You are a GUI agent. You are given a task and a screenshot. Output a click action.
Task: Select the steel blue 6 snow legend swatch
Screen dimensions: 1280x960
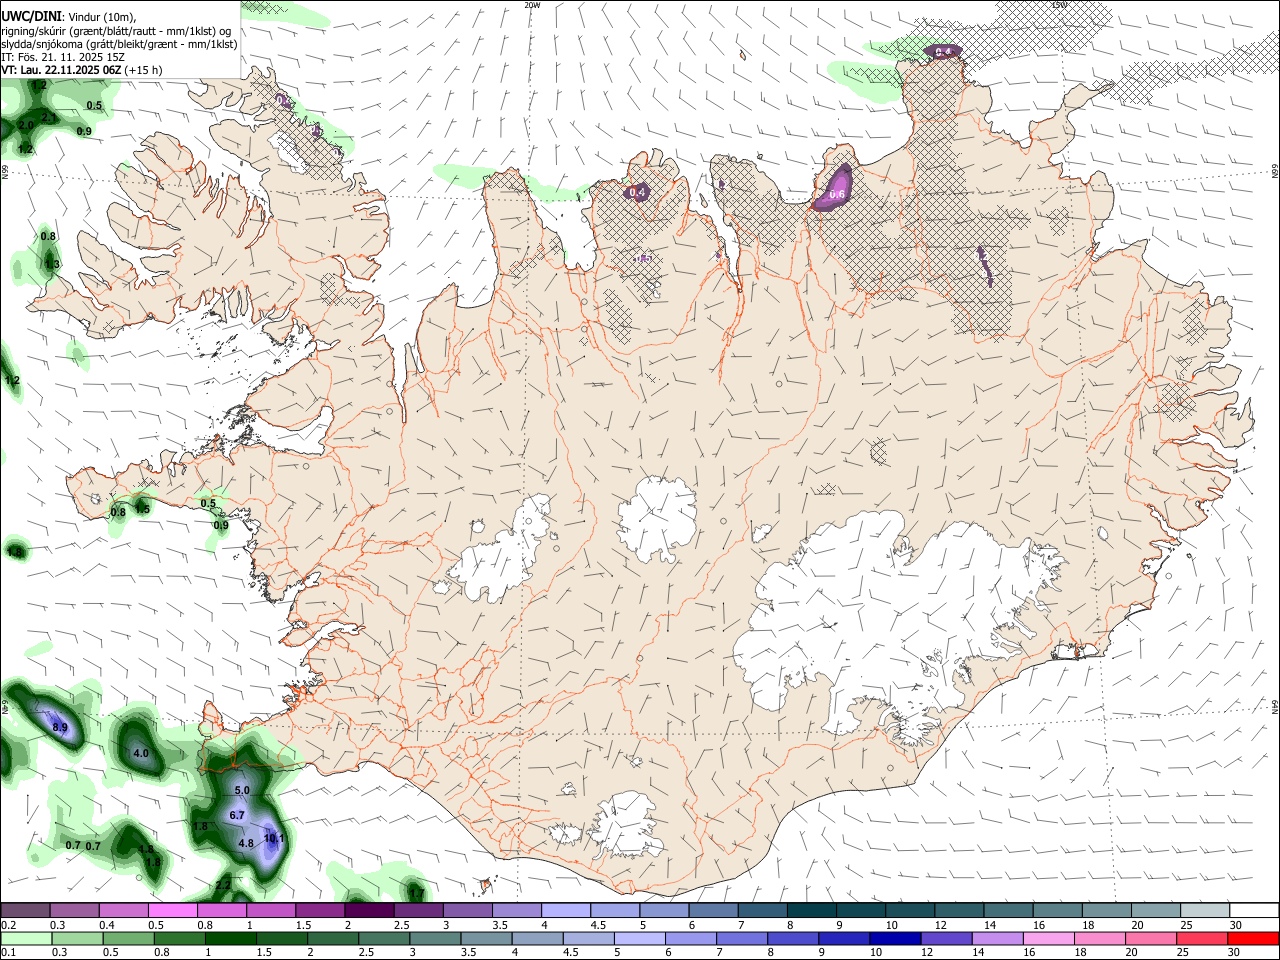point(714,911)
